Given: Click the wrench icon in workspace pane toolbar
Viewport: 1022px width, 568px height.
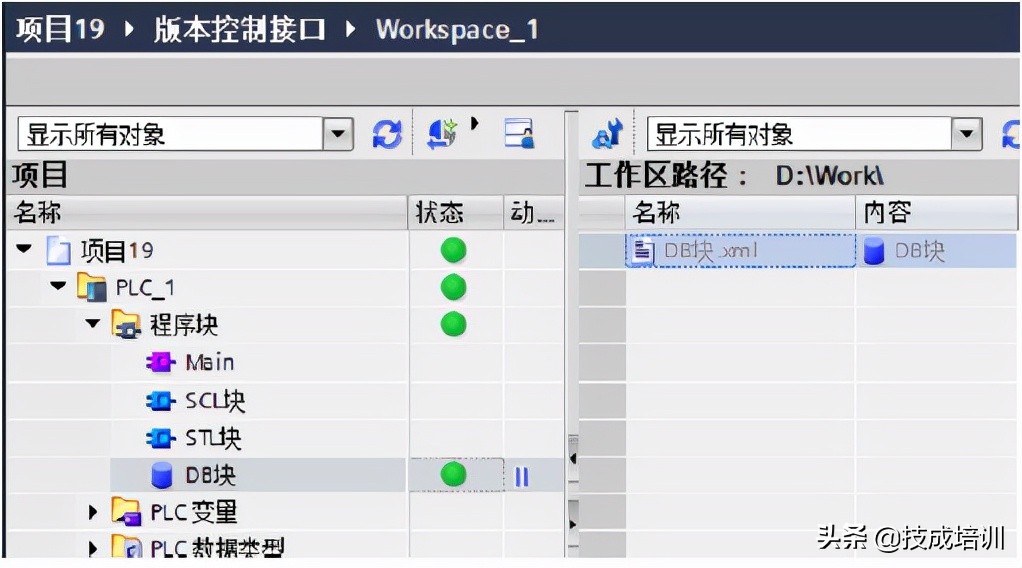Looking at the screenshot, I should point(608,134).
